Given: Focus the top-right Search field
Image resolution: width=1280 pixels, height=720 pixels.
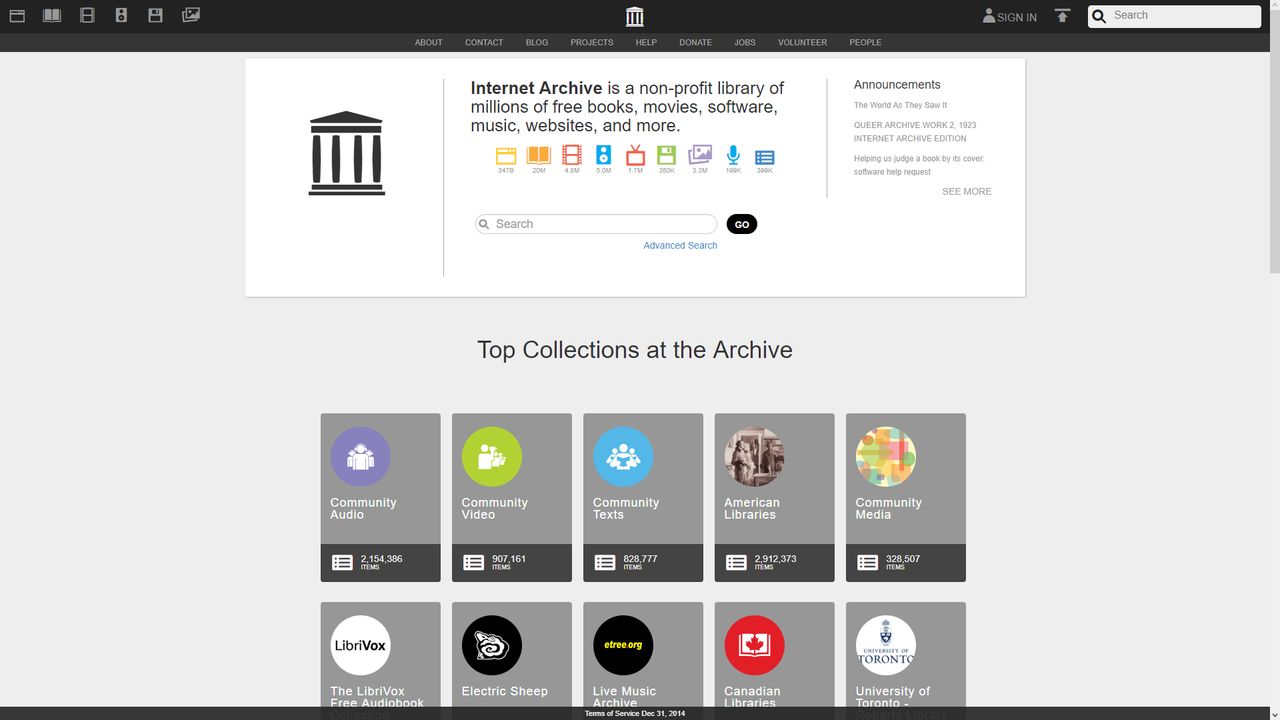Looking at the screenshot, I should tap(1174, 16).
